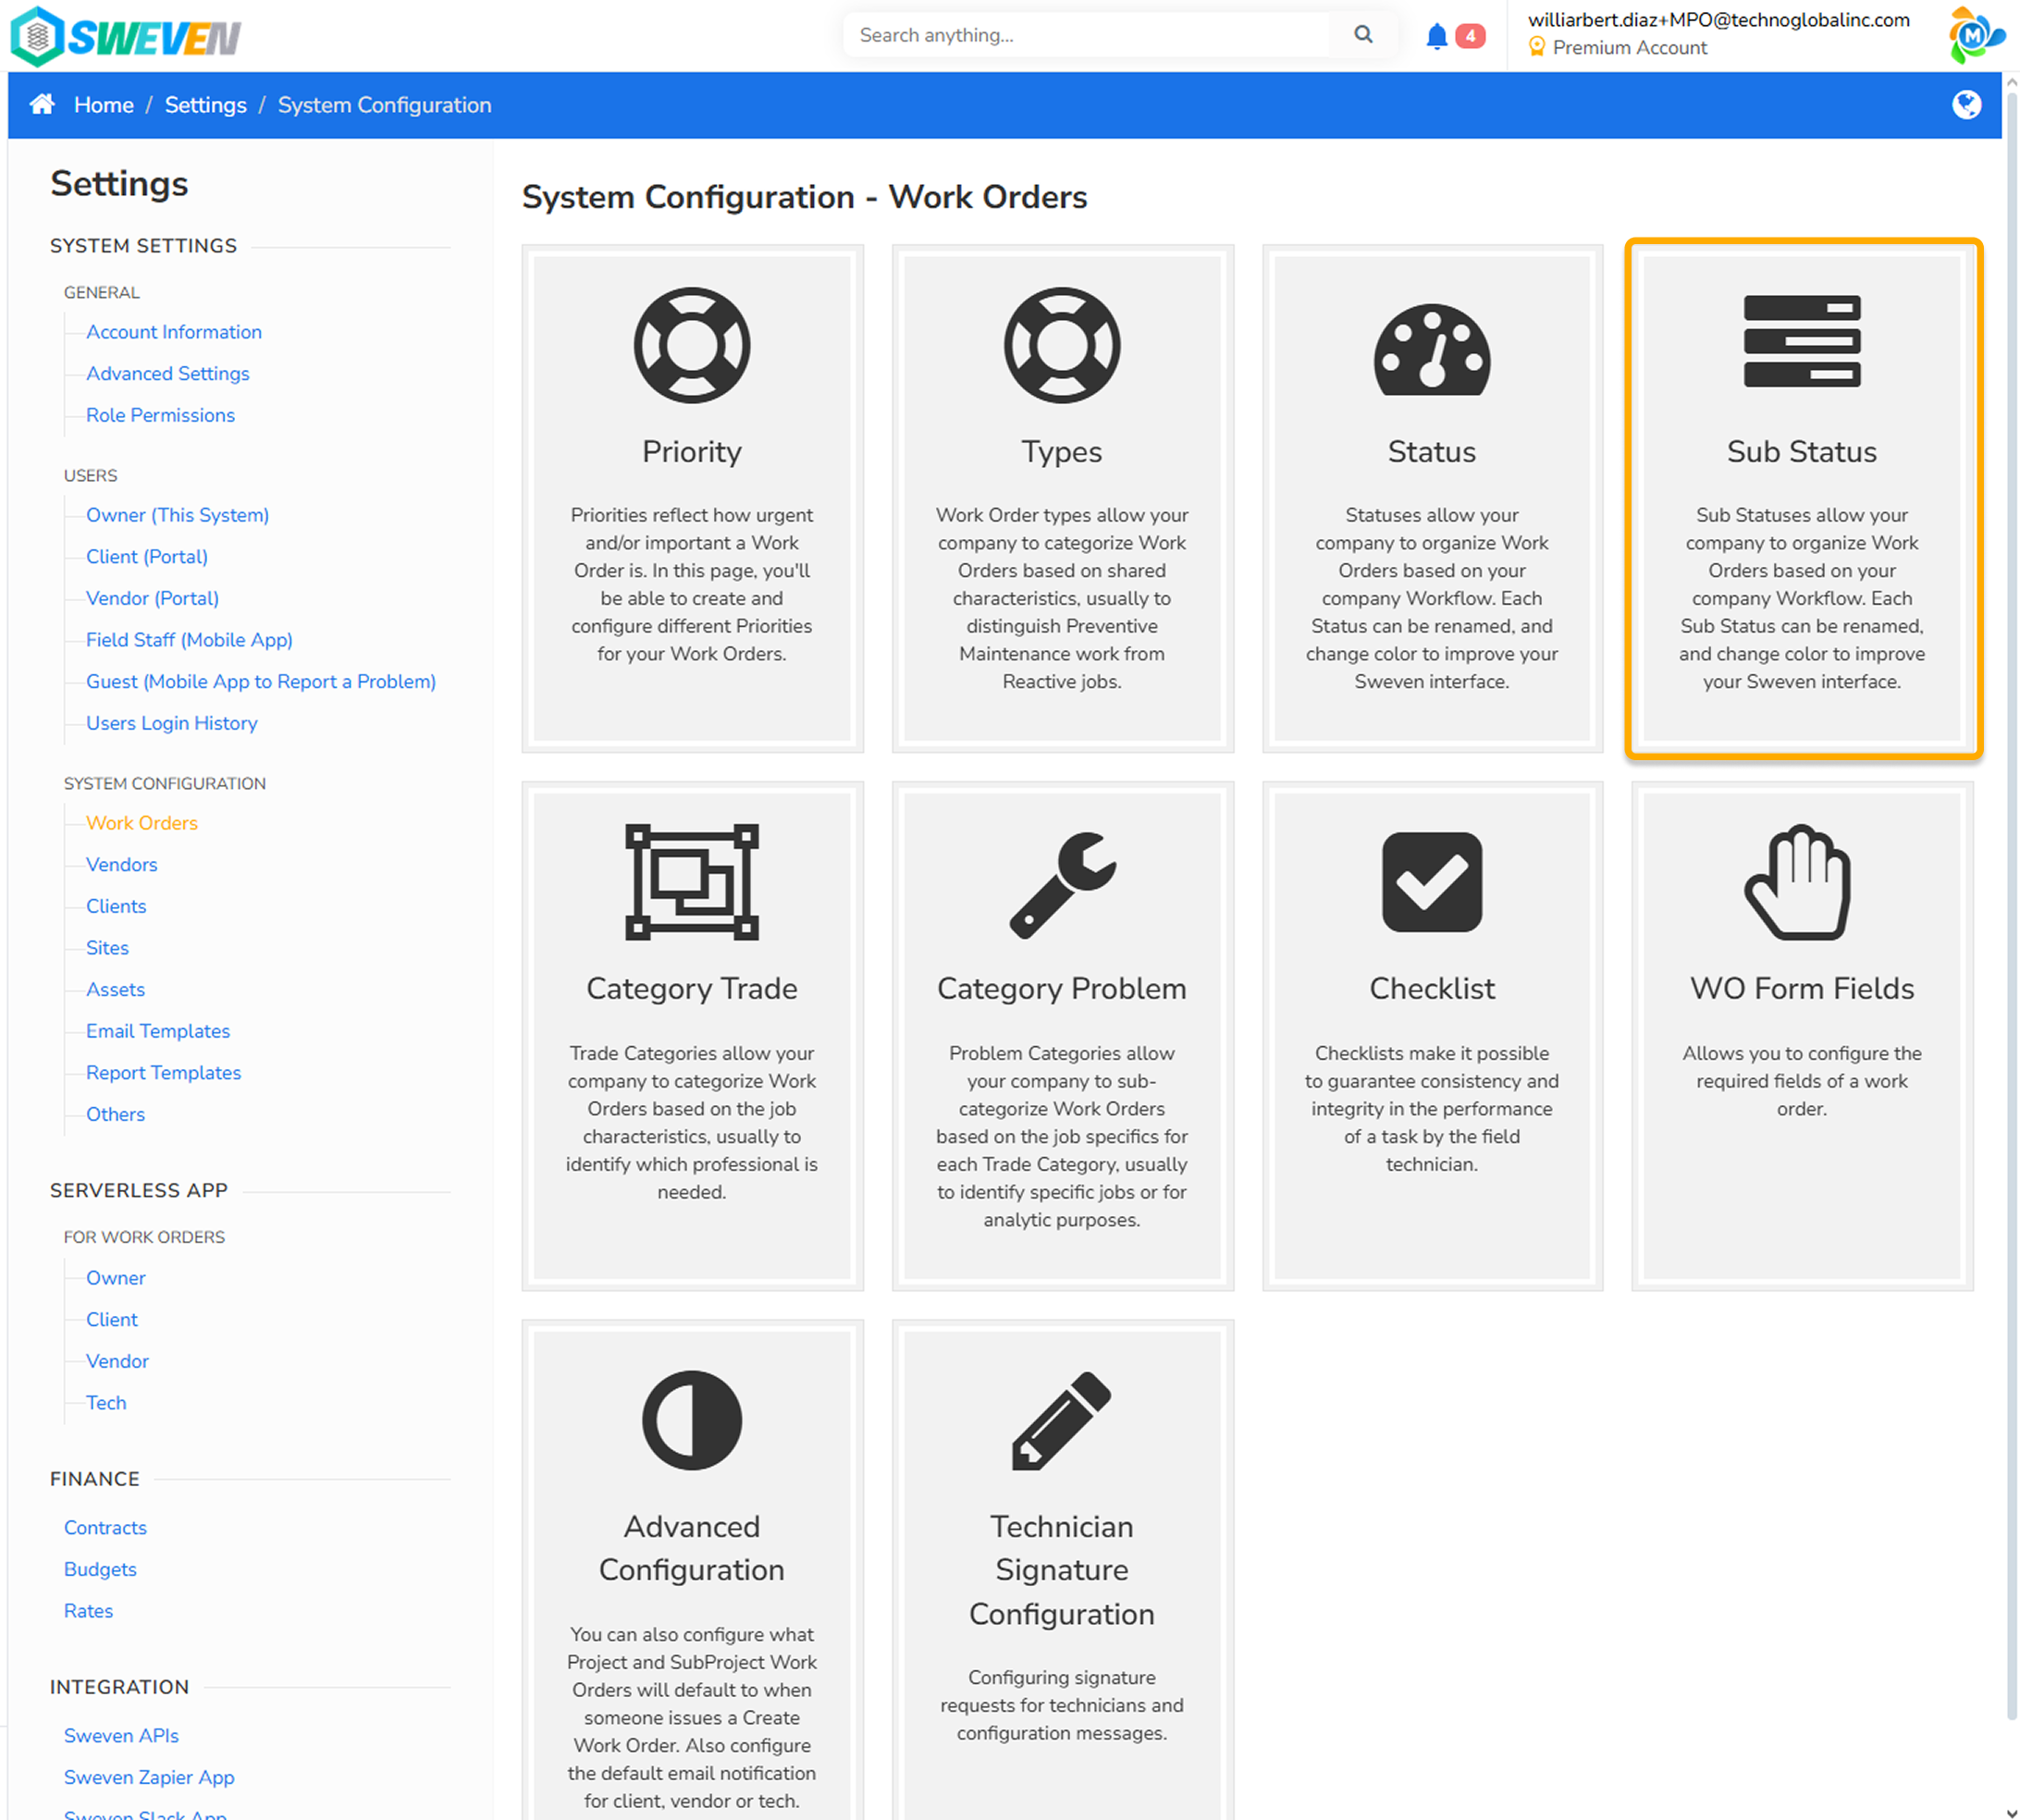Image resolution: width=2020 pixels, height=1820 pixels.
Task: Click the Technician Signature pencil icon
Action: [1062, 1420]
